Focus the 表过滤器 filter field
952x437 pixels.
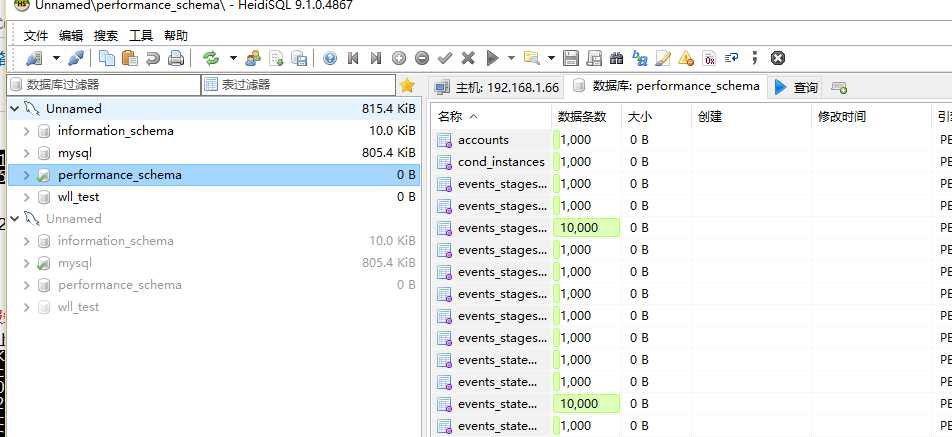(x=298, y=85)
